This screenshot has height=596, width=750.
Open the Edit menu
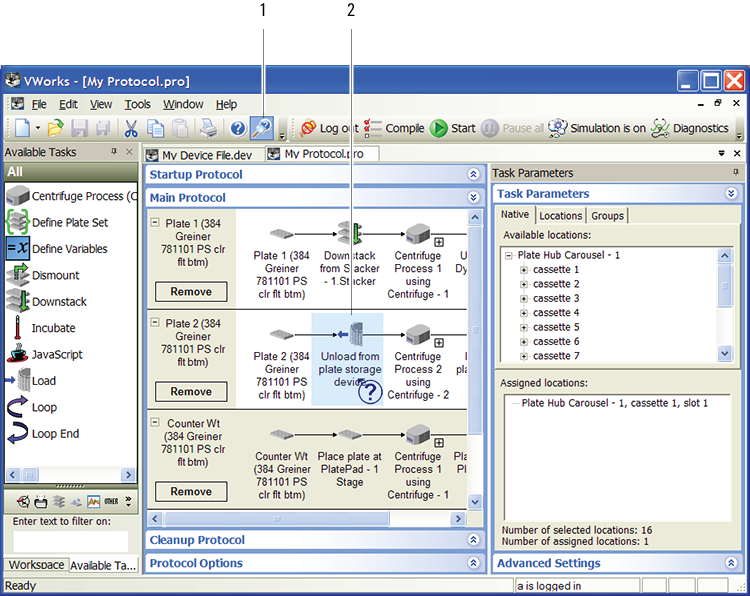coord(68,104)
